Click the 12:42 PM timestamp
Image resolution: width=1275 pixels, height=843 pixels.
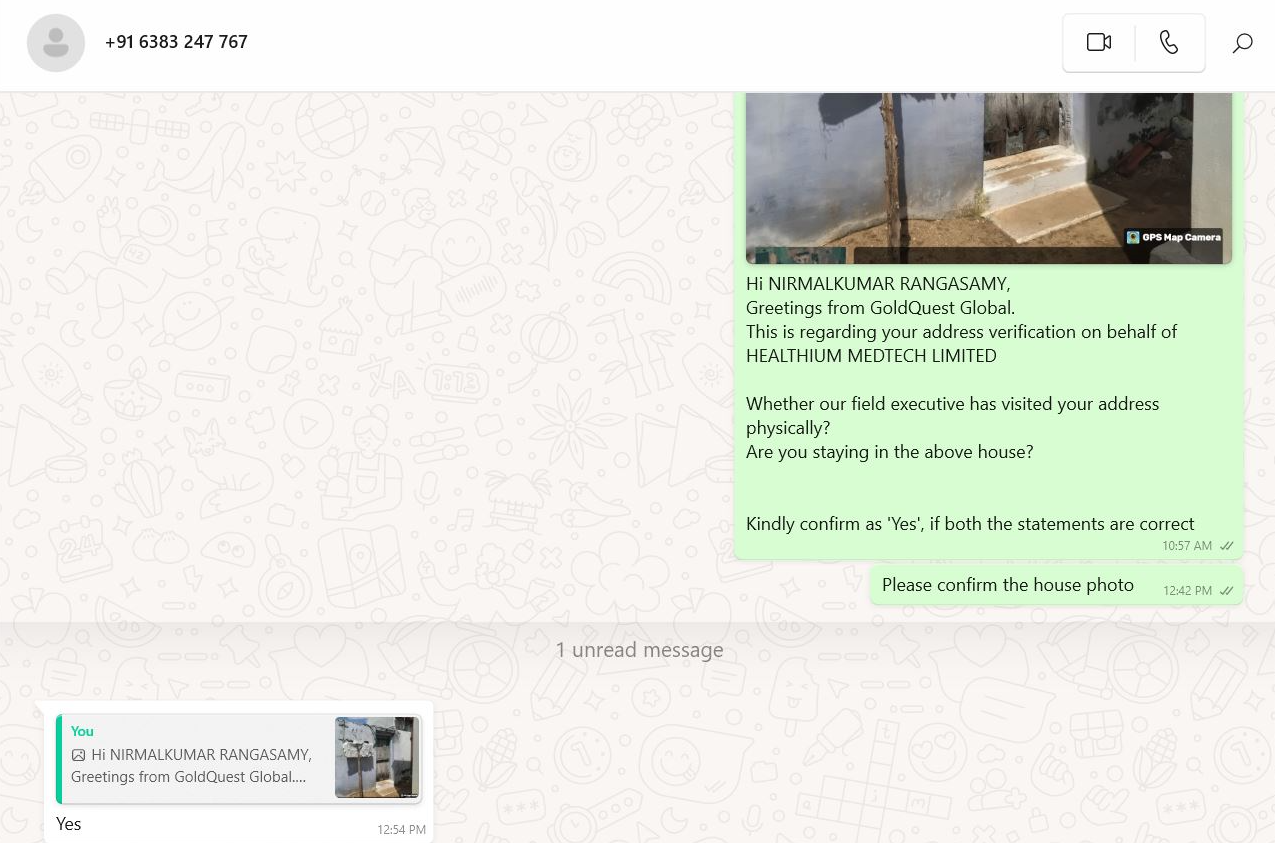pos(1187,591)
